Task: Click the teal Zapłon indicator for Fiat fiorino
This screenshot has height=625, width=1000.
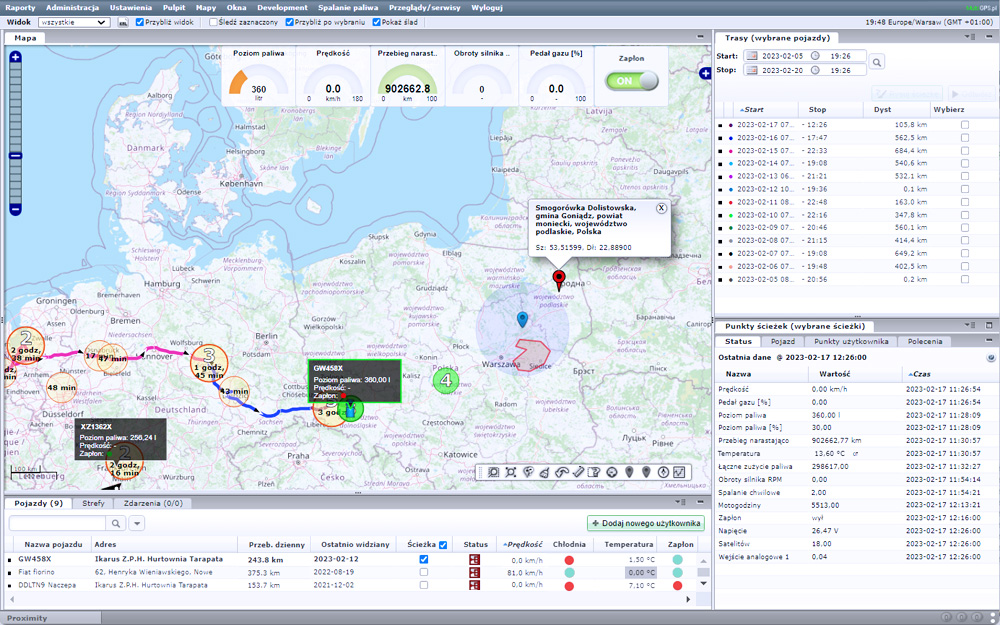Action: (x=677, y=573)
